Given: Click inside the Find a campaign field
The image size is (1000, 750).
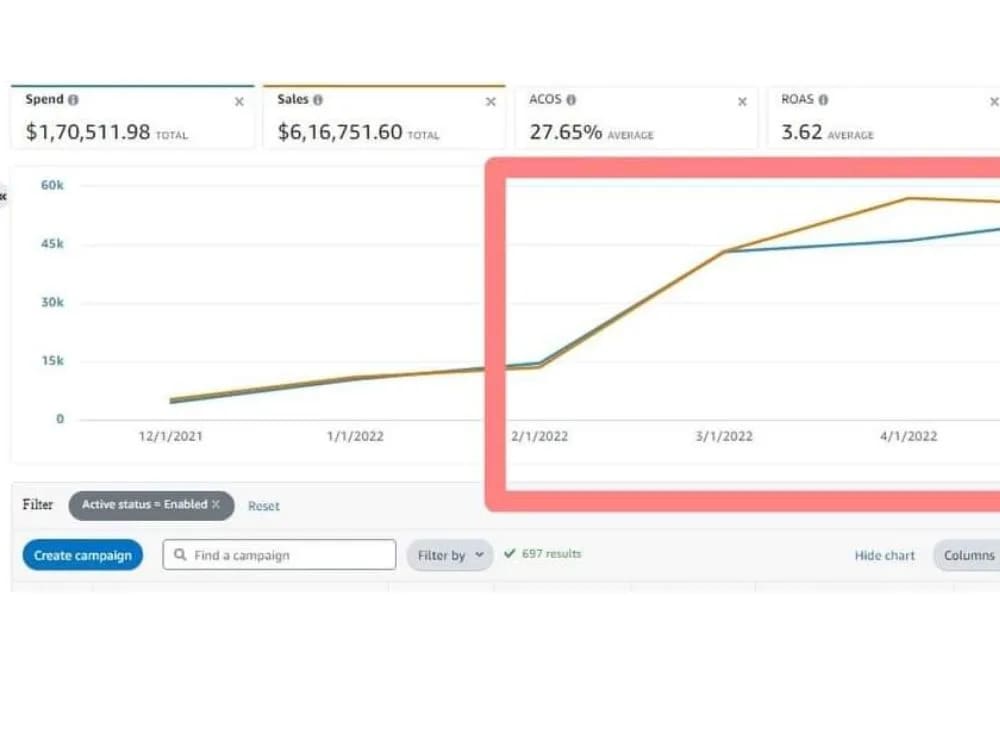Looking at the screenshot, I should 280,554.
